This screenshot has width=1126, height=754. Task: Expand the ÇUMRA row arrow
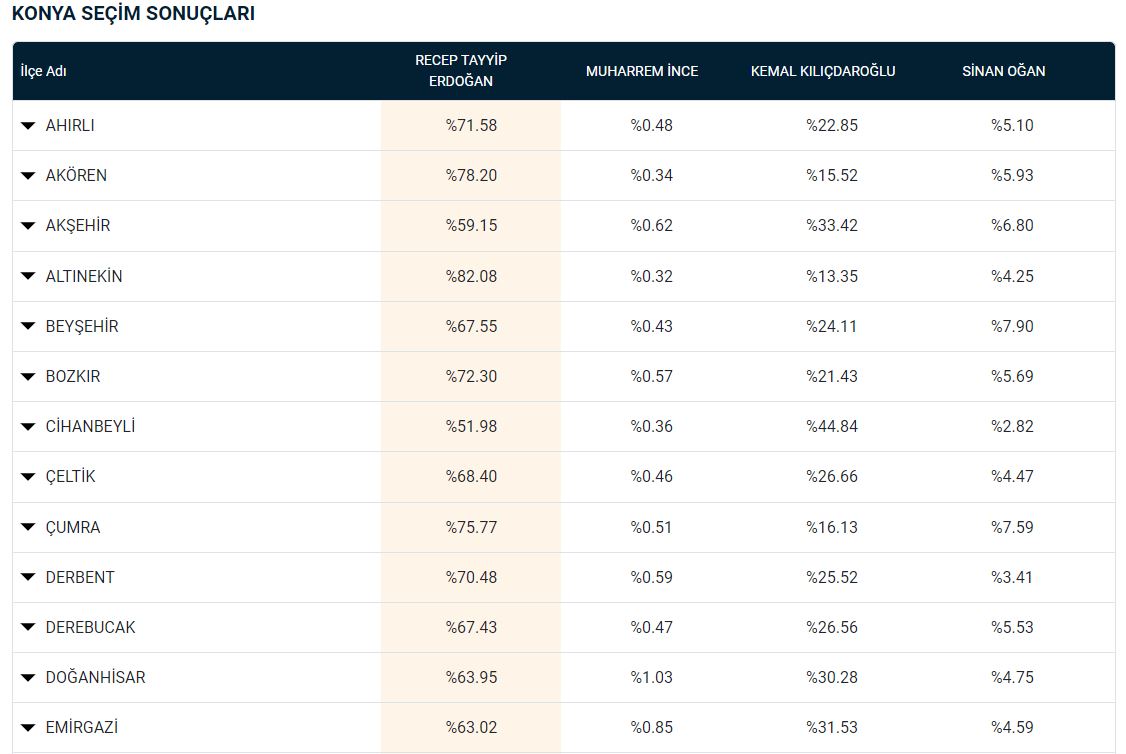click(x=28, y=528)
